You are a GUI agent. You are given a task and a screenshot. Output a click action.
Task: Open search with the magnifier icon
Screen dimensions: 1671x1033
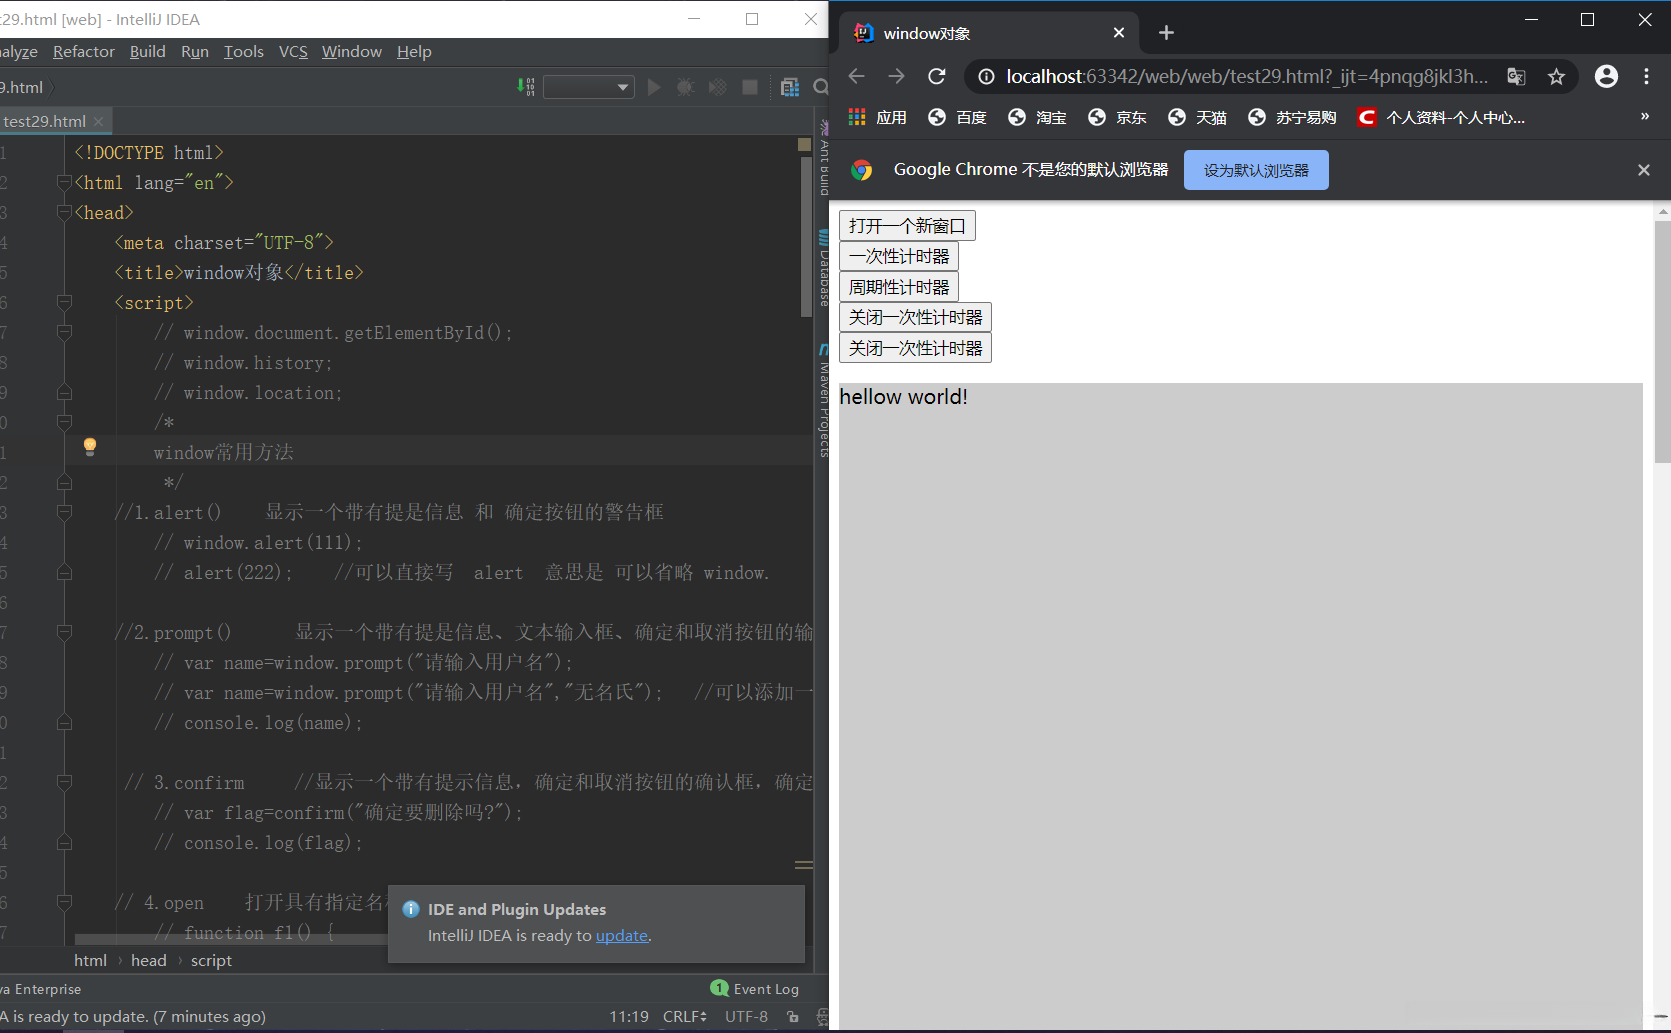[x=820, y=87]
